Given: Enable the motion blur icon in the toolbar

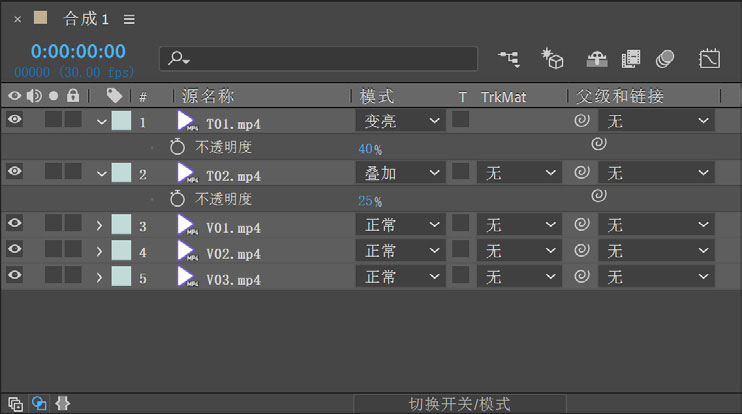Looking at the screenshot, I should pos(665,59).
